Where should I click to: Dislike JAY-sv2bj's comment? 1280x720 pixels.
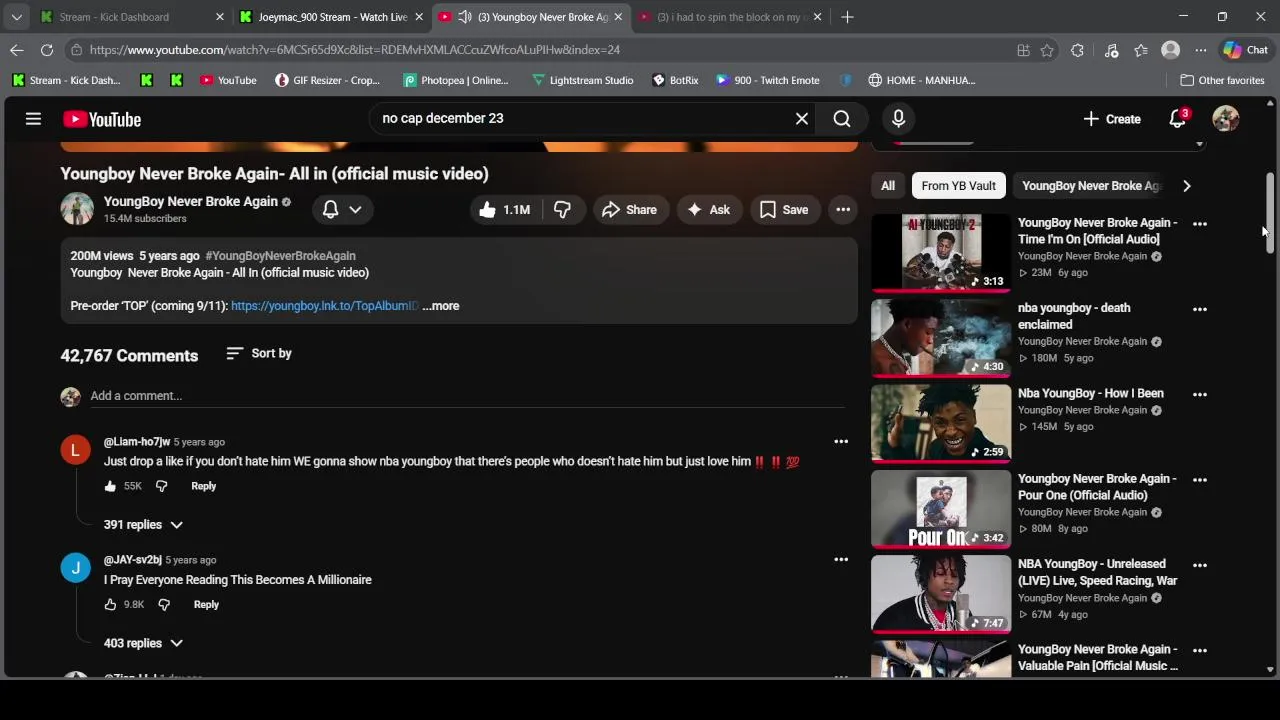click(164, 605)
